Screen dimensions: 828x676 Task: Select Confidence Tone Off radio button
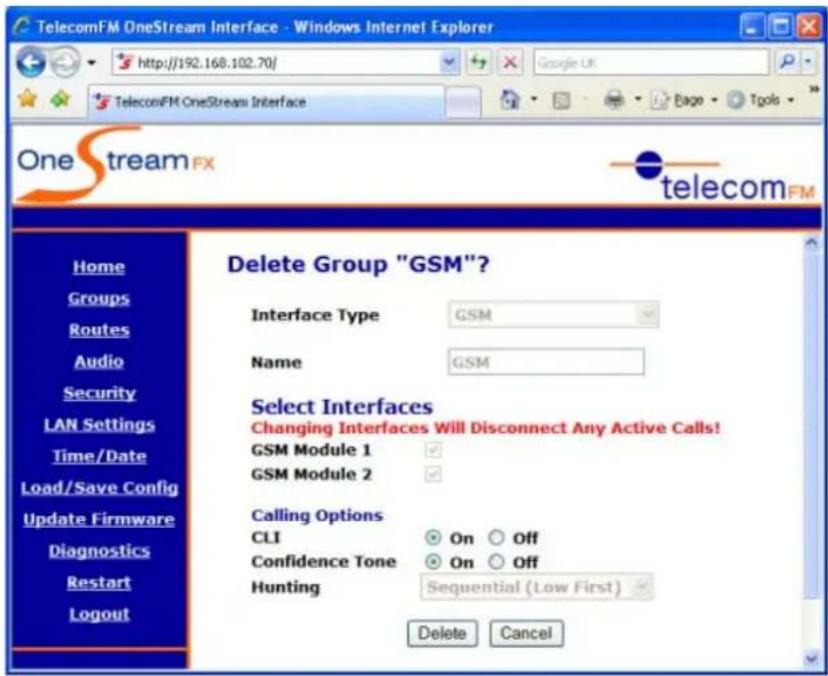point(496,561)
